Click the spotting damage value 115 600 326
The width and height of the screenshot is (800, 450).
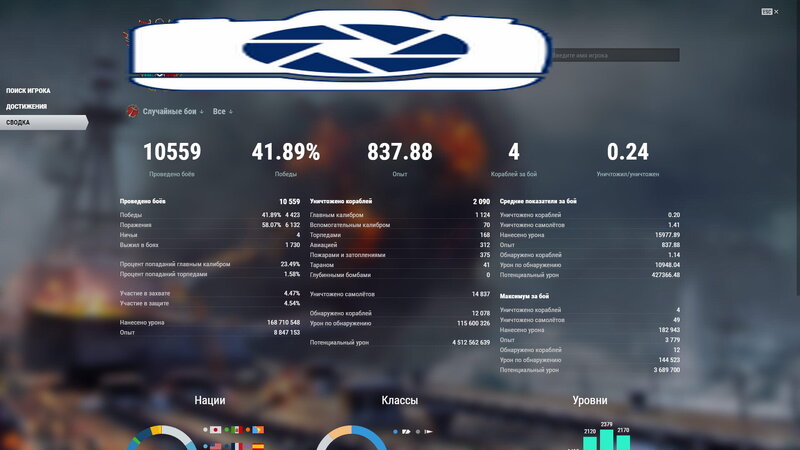click(x=473, y=323)
